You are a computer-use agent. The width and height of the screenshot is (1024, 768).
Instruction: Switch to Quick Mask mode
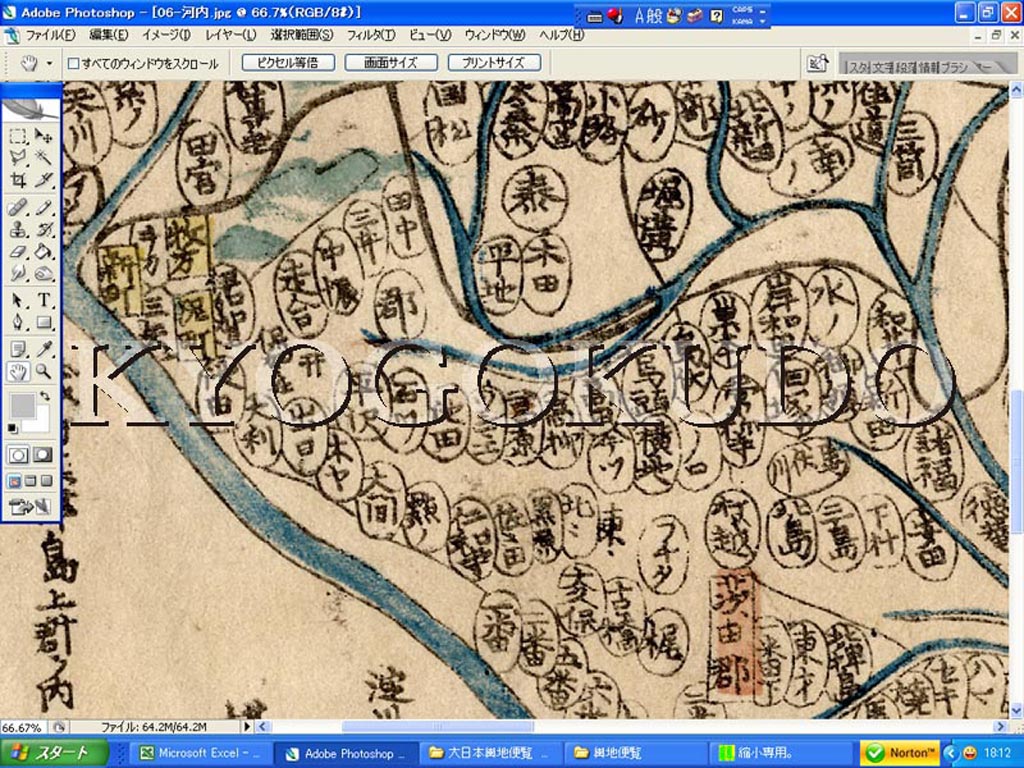(43, 455)
